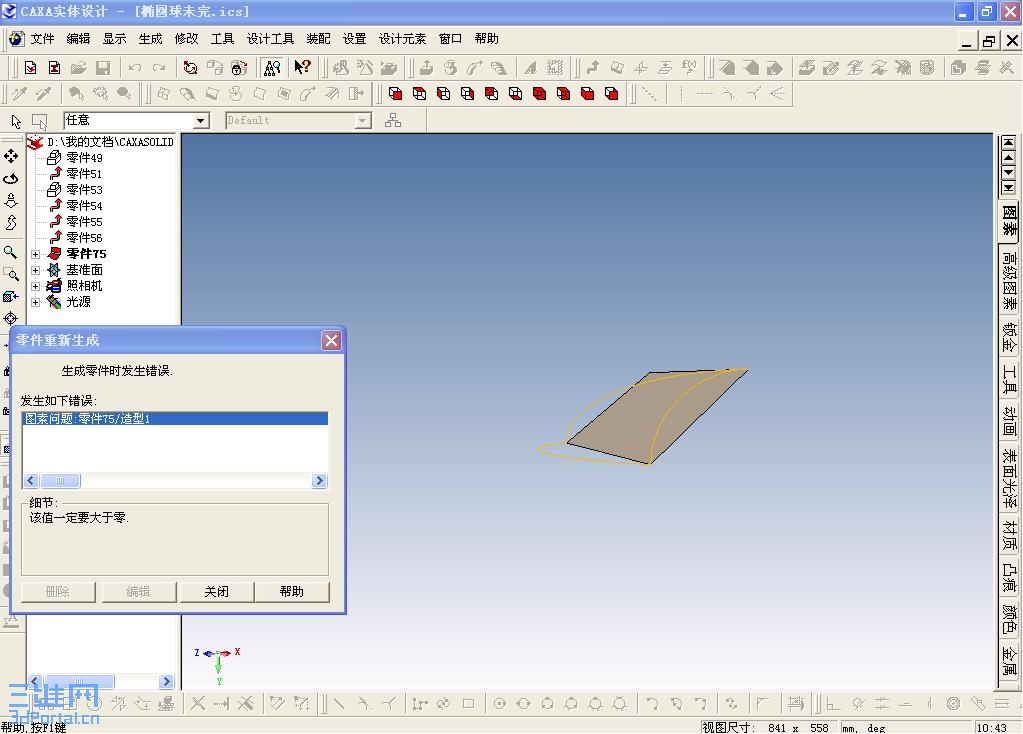Screen dimensions: 1023x734
Task: Select 零件54 in the design tree
Action: coord(84,206)
